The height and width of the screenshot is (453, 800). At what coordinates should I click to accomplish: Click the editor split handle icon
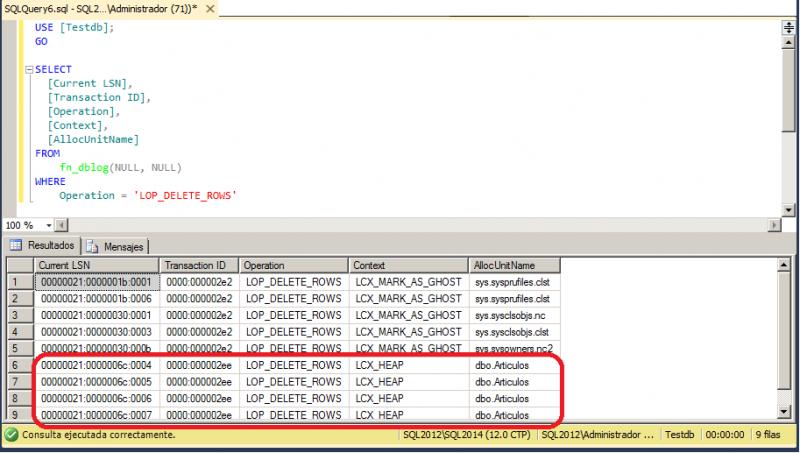tap(789, 28)
